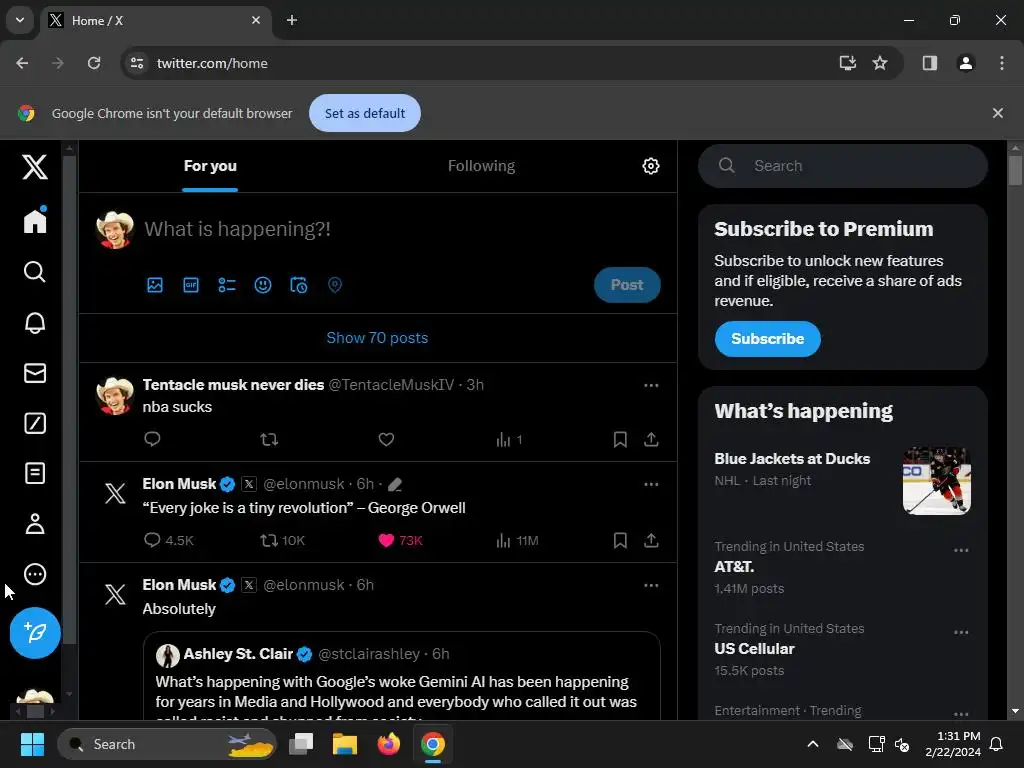Open the AT&T trending topic
Image resolution: width=1024 pixels, height=768 pixels.
coord(734,567)
